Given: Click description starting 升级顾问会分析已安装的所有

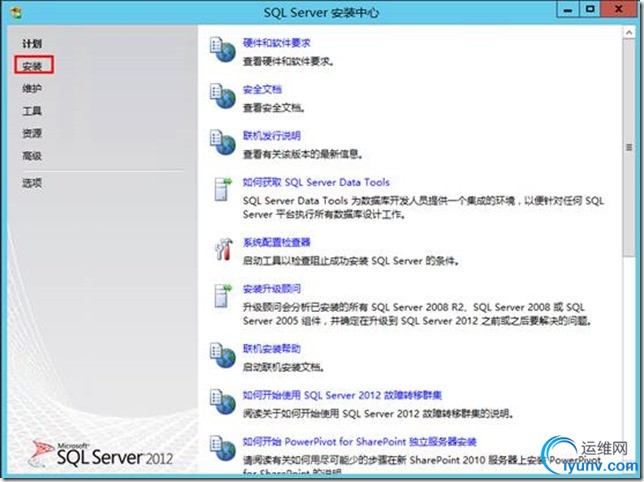Looking at the screenshot, I should [x=417, y=314].
